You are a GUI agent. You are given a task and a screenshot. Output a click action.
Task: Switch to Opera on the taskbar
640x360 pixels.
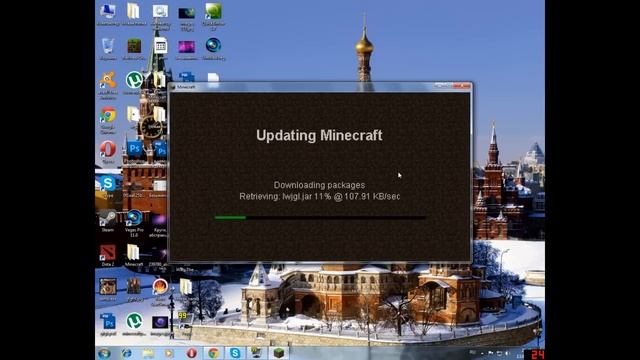tap(191, 353)
